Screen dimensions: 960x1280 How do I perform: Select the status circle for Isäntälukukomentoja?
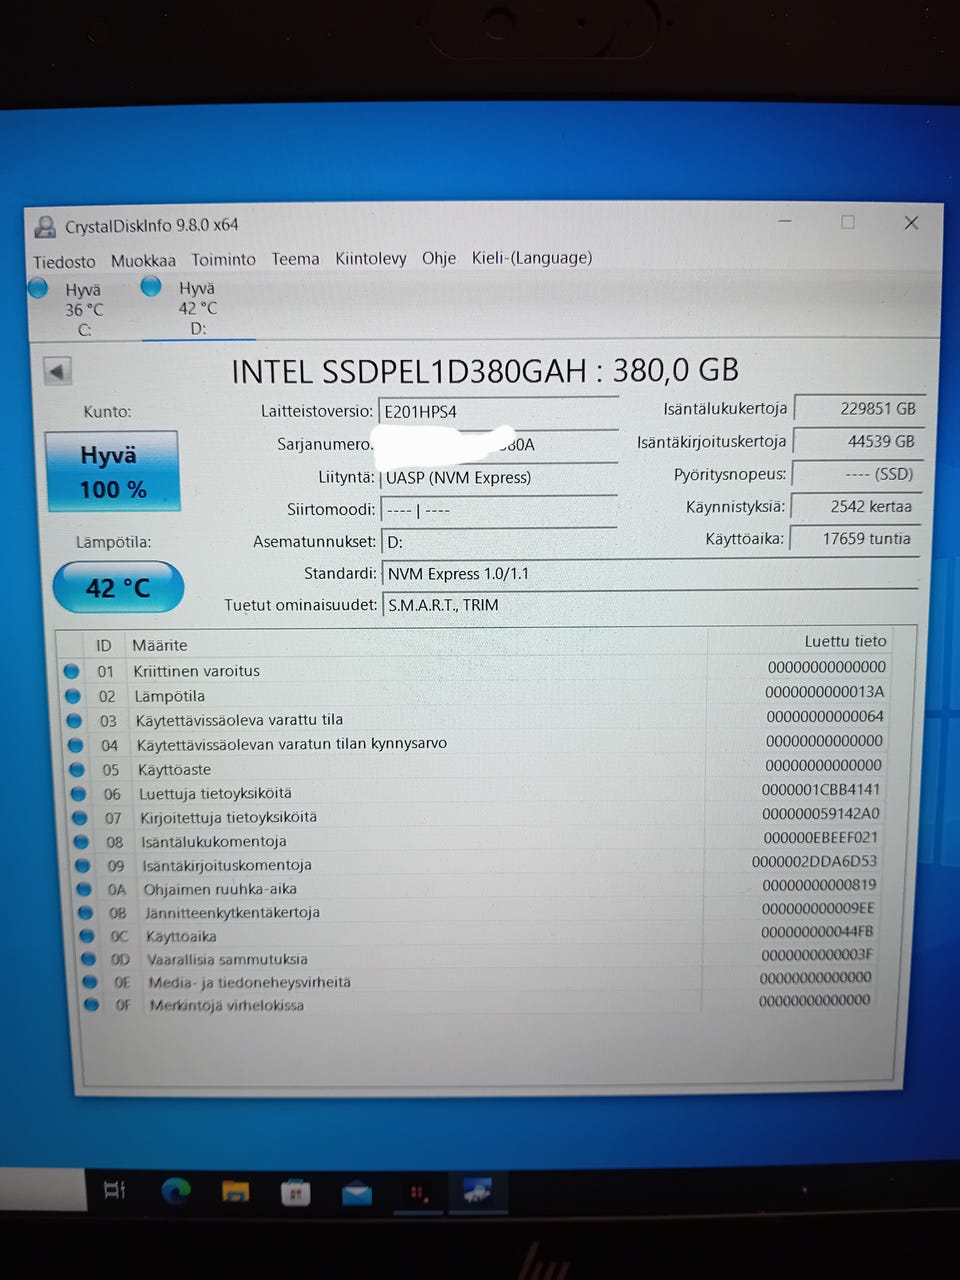(82, 842)
